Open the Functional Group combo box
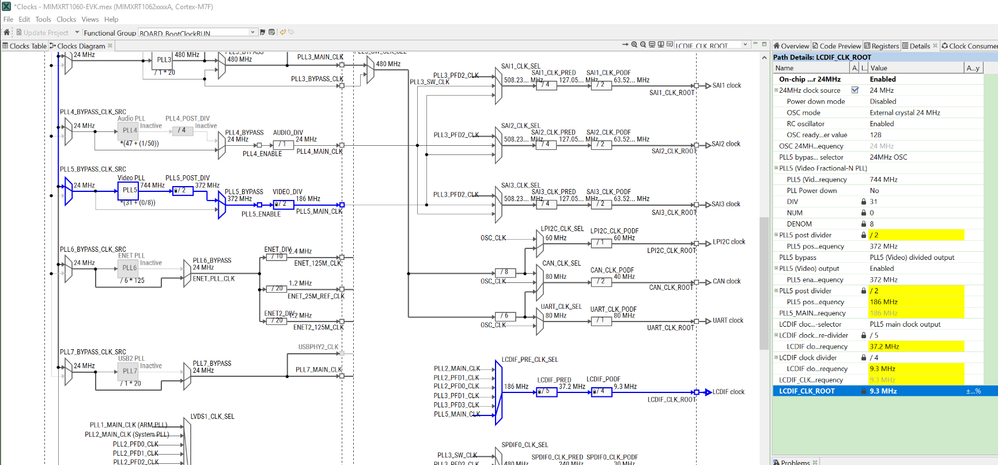998x465 pixels. coord(198,32)
